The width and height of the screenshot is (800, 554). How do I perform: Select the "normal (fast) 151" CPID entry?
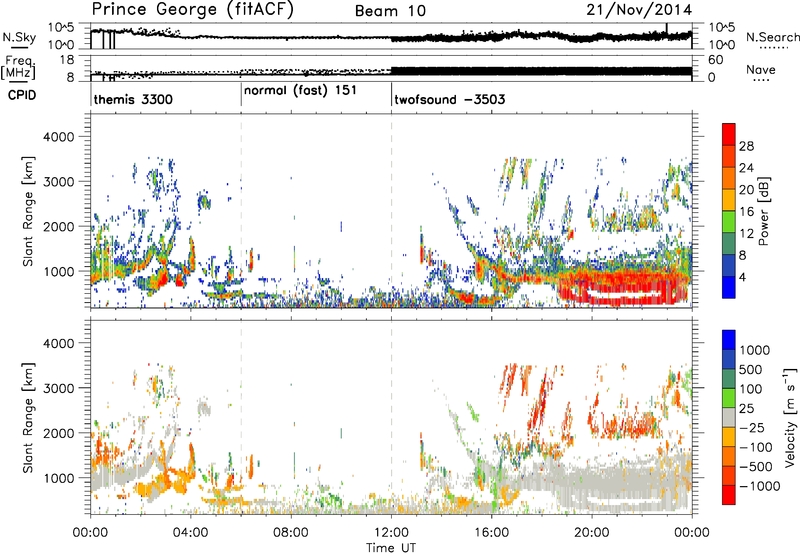click(x=300, y=91)
